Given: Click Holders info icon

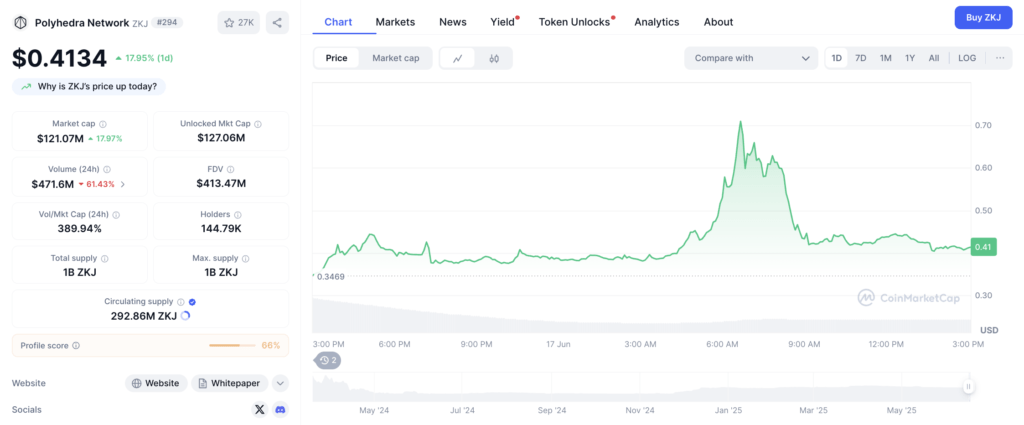Looking at the screenshot, I should [238, 214].
